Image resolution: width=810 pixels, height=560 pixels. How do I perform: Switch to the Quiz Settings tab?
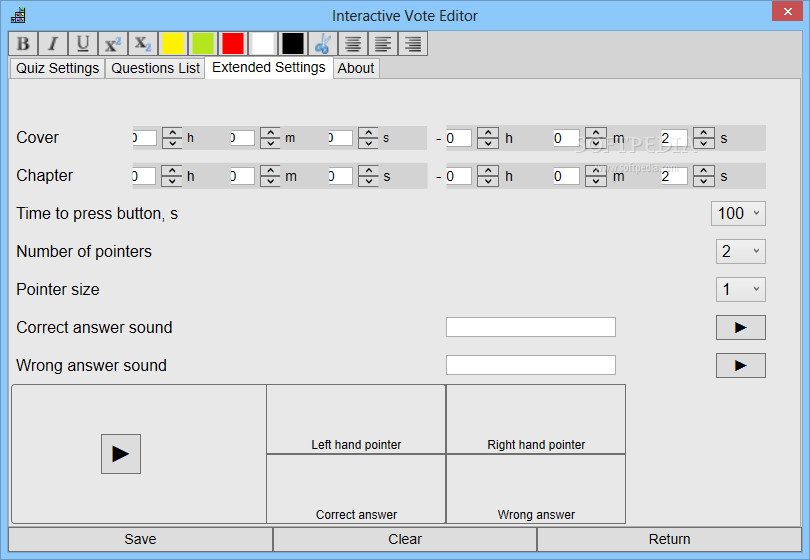(57, 68)
